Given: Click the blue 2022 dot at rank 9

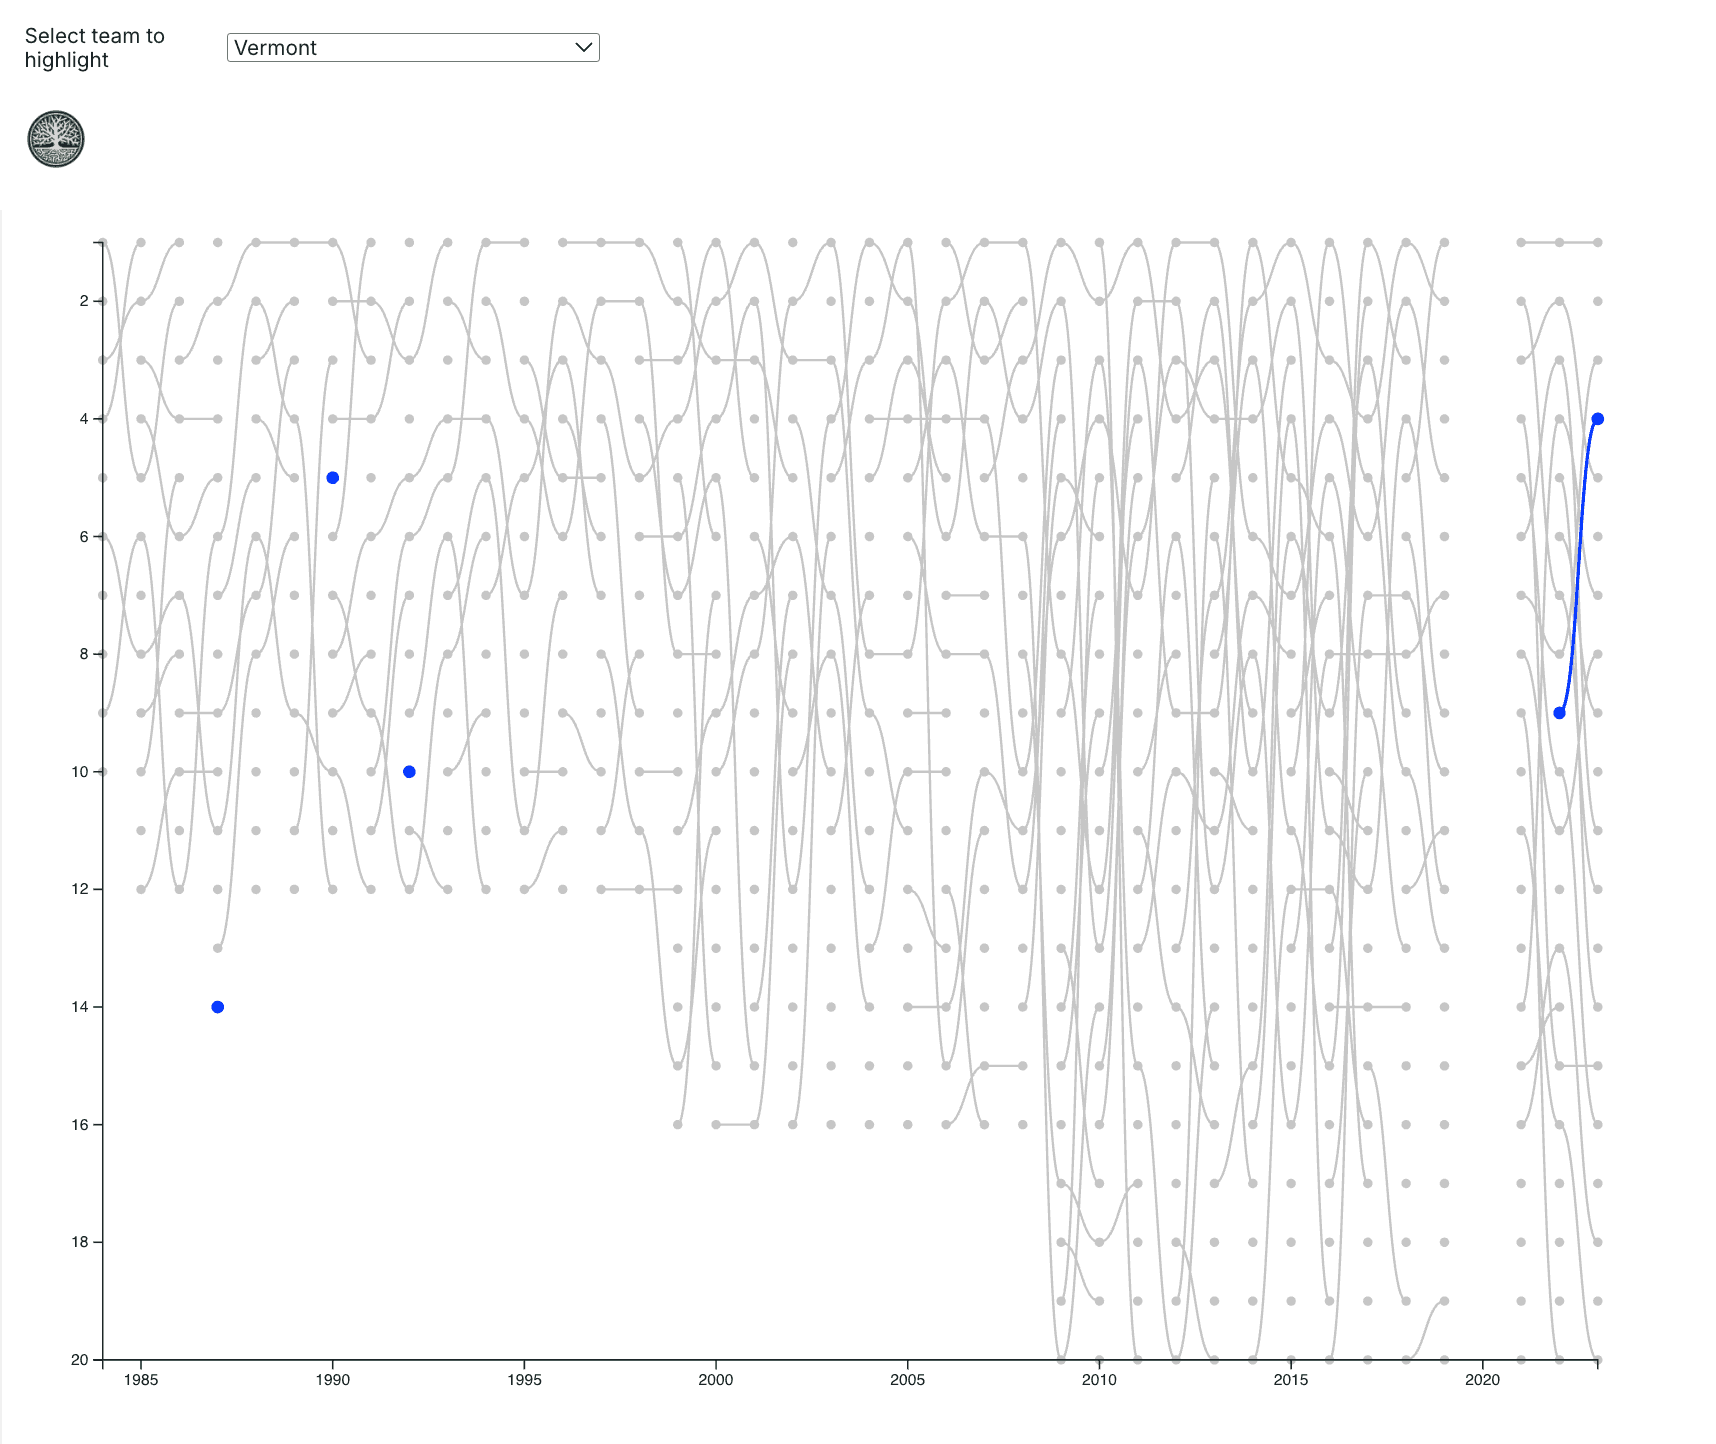Looking at the screenshot, I should (x=1559, y=713).
